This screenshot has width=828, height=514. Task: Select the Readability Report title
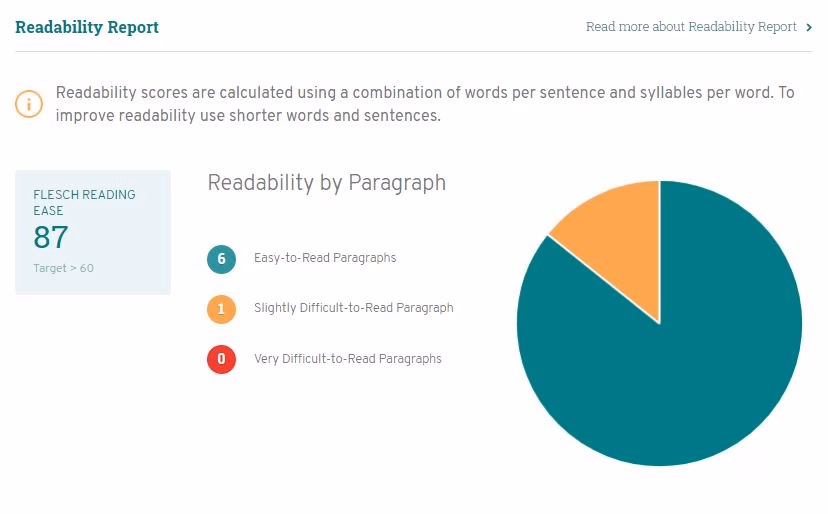click(x=87, y=27)
